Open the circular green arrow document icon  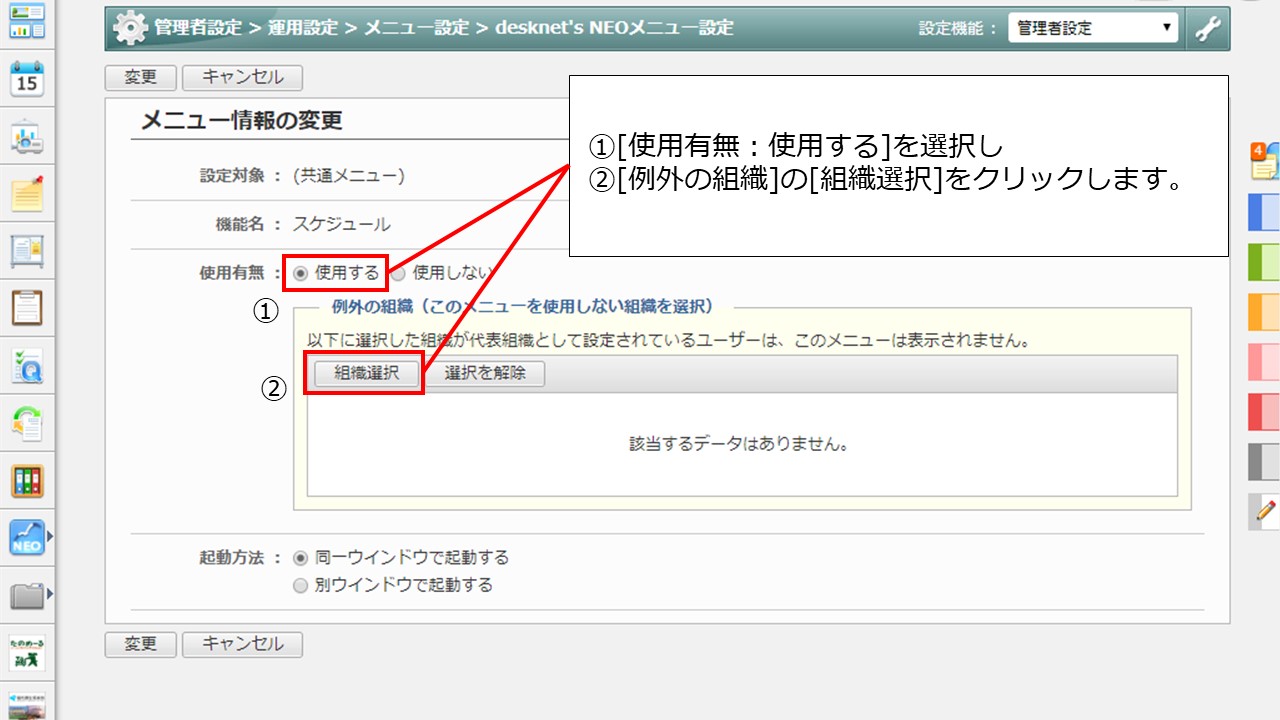pos(27,423)
